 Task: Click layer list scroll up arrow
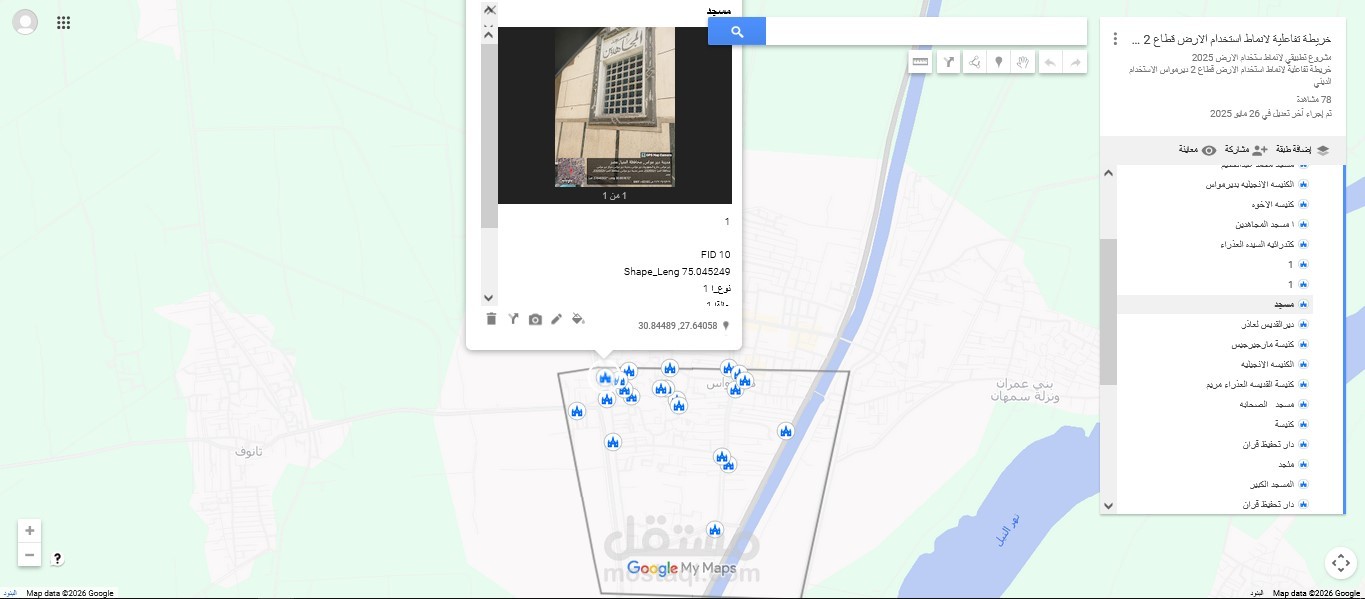coord(1108,173)
